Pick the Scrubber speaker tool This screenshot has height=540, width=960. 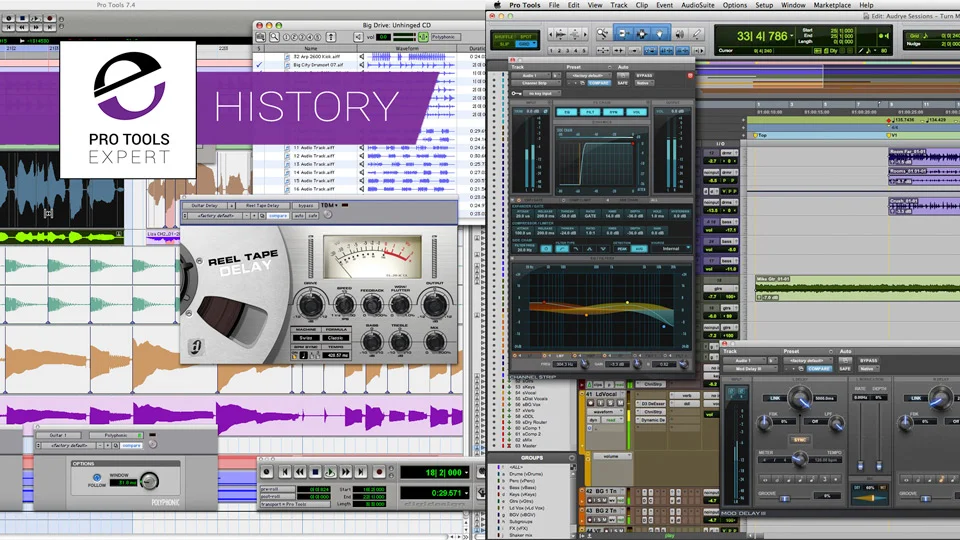click(680, 35)
